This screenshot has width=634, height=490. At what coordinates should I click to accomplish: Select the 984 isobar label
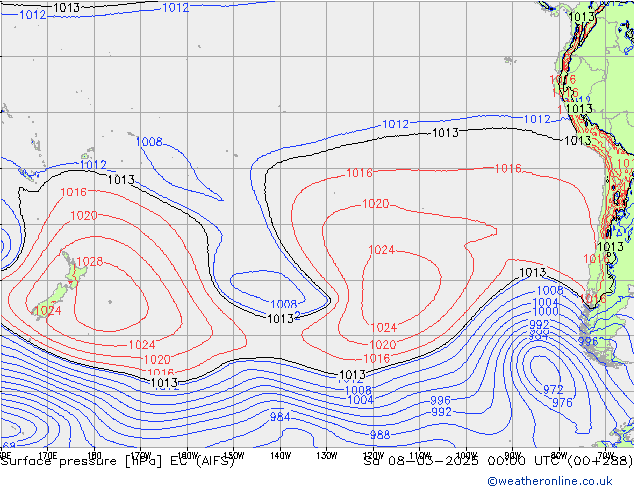(280, 416)
